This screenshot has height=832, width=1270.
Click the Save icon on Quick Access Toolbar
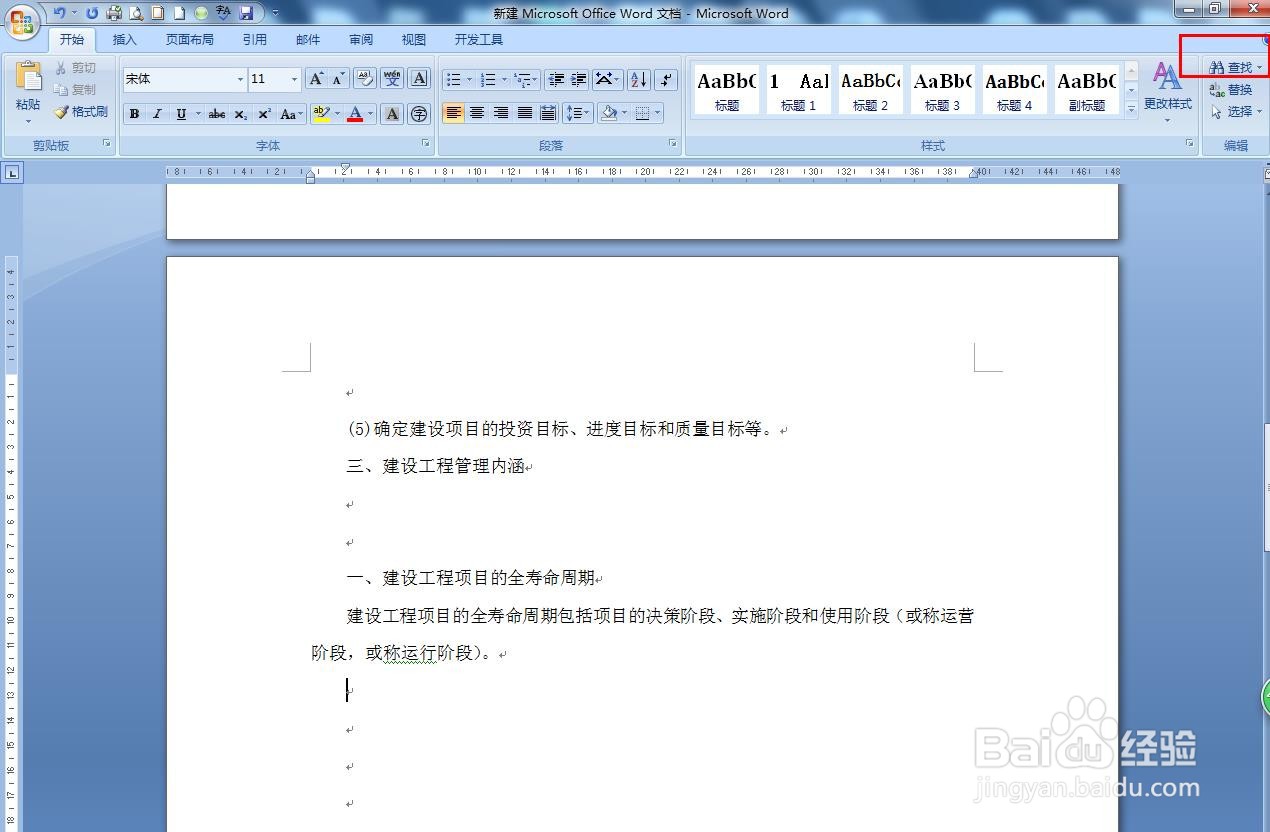click(x=245, y=12)
